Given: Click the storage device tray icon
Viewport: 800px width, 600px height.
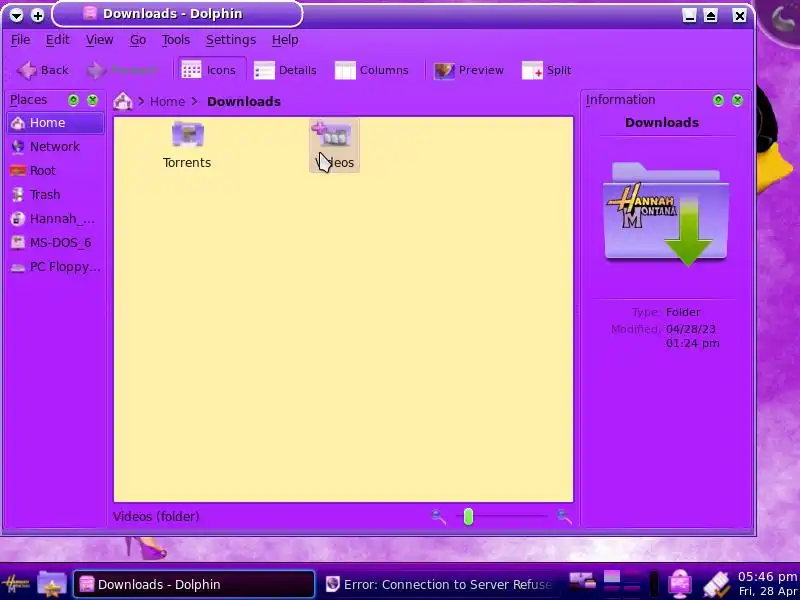Looking at the screenshot, I should coord(582,581).
